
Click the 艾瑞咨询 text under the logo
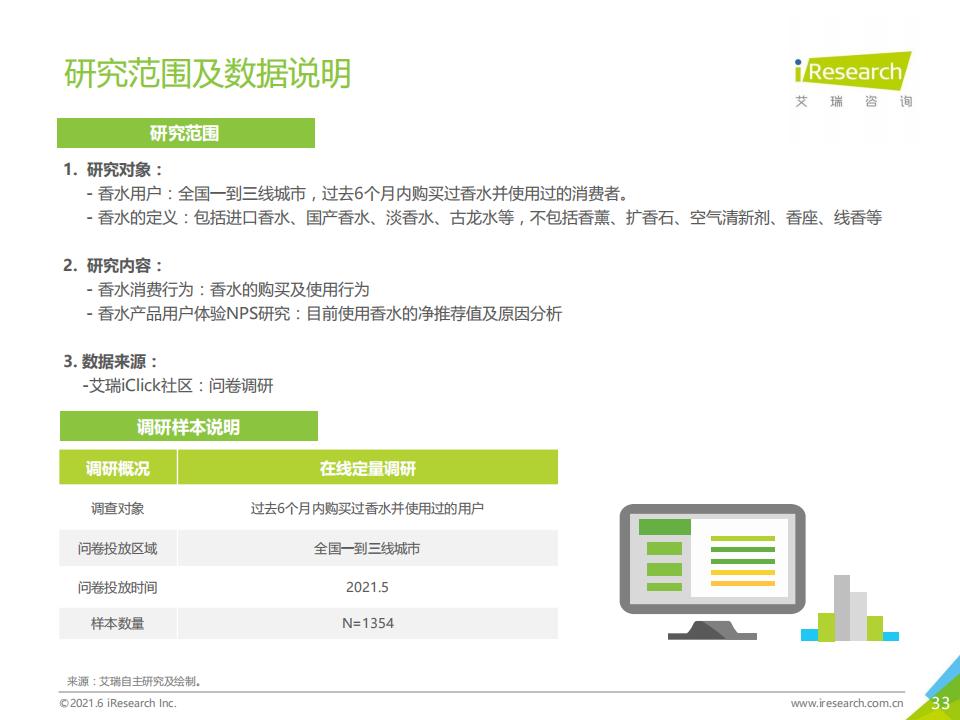[x=853, y=101]
